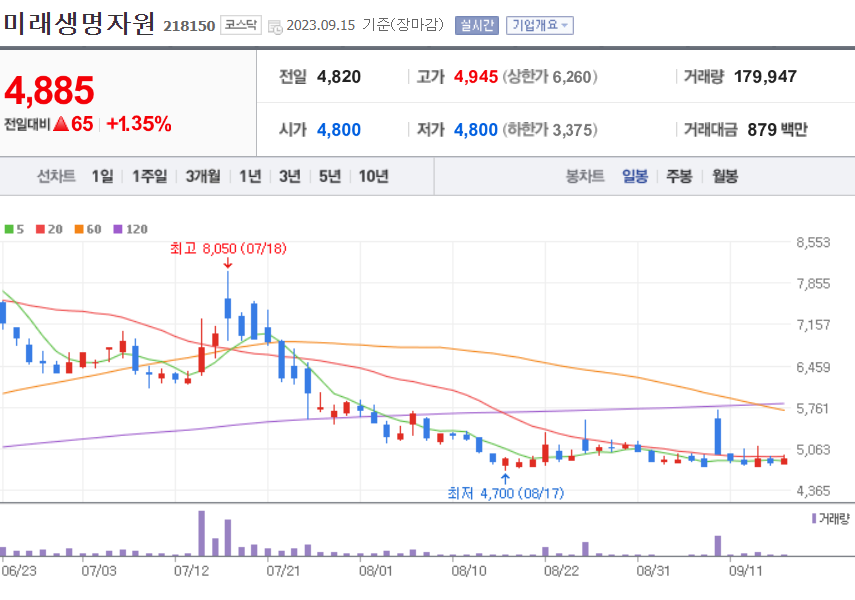The height and width of the screenshot is (600, 855).
Task: Click the 8,553 price axis label
Action: 813,242
